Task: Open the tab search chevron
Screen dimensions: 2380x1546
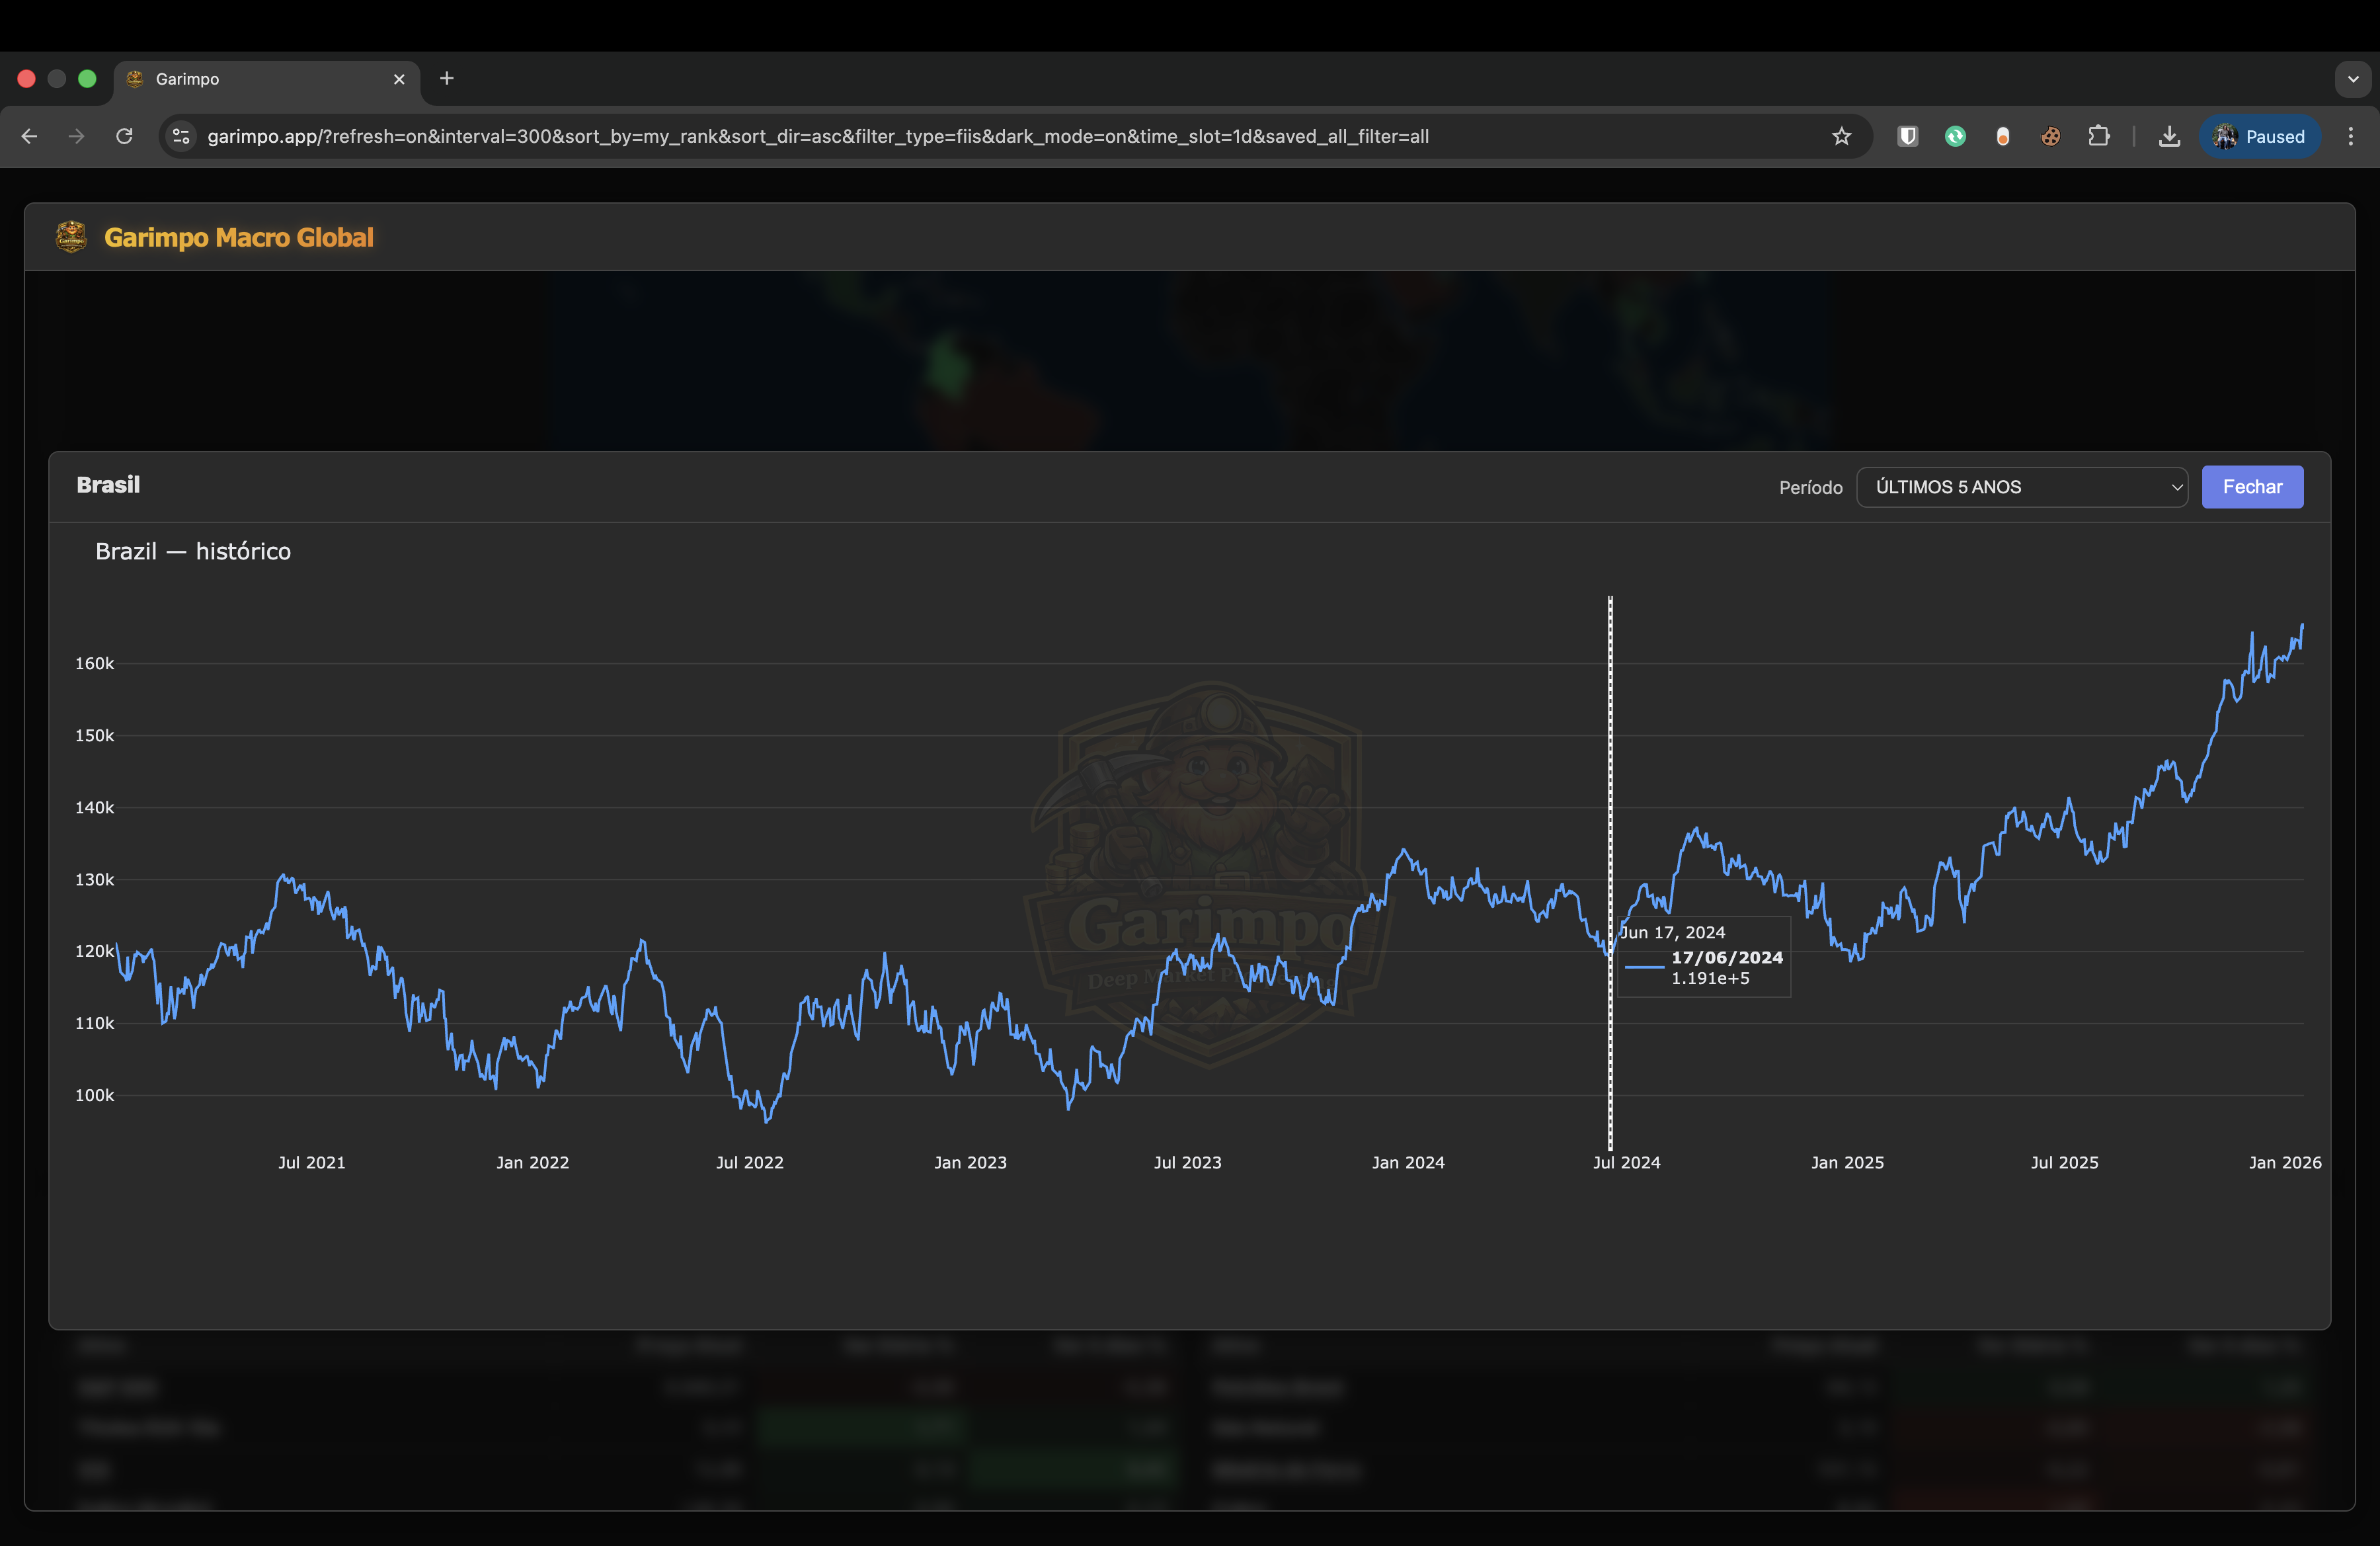Action: point(2352,79)
